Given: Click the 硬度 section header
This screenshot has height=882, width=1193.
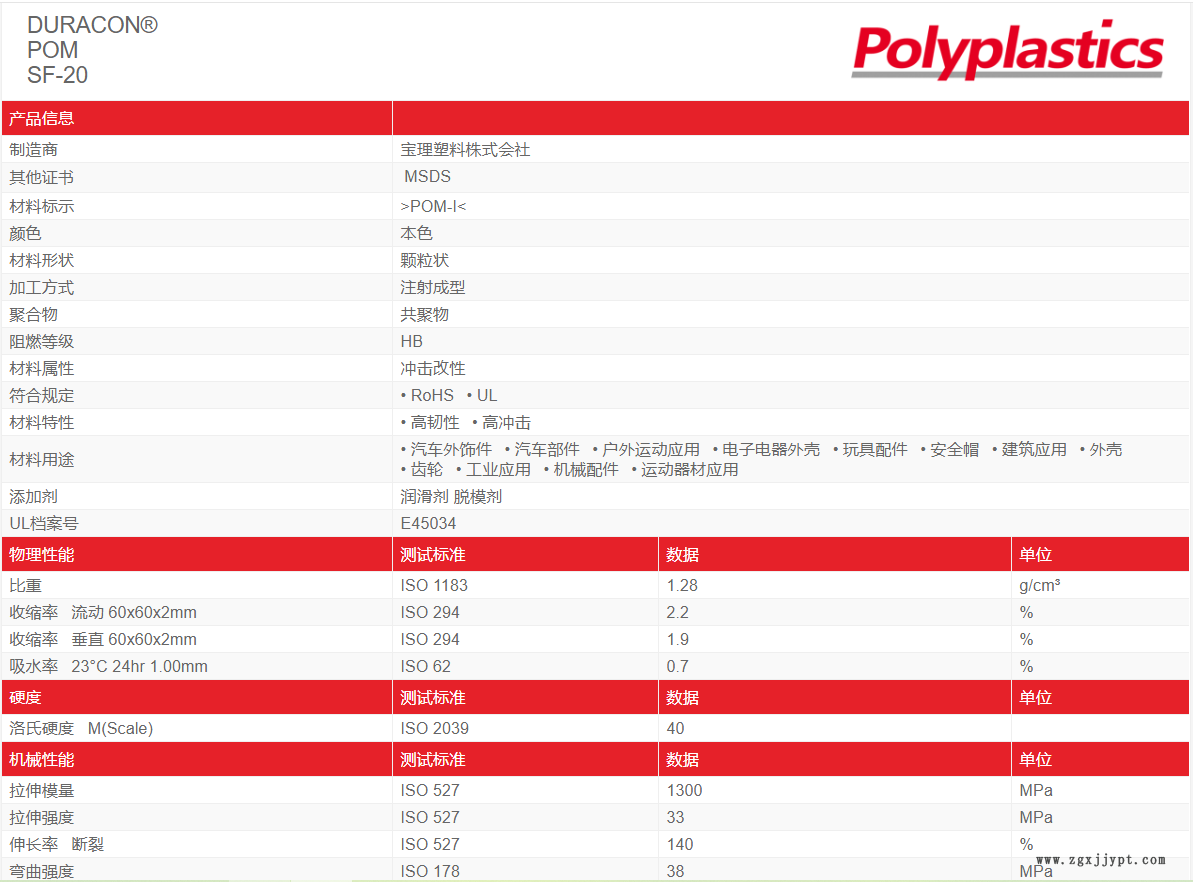Looking at the screenshot, I should [26, 698].
